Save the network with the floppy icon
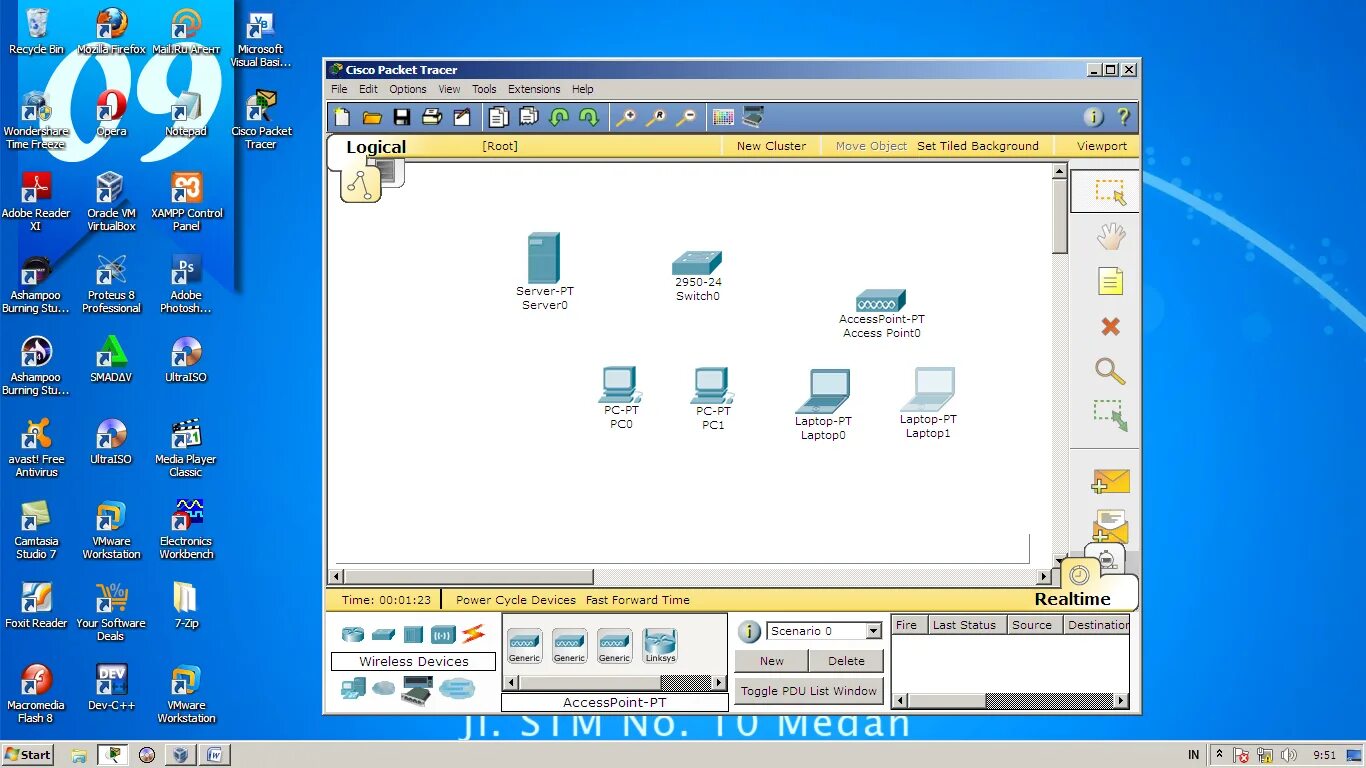The image size is (1366, 768). 402,117
